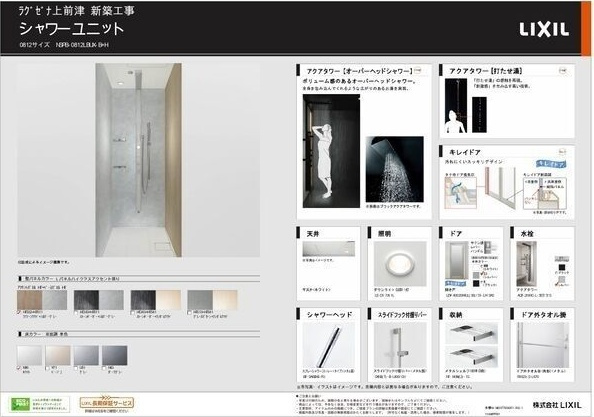594x417 pixels.
Task: Click the アクアタワー【打たせ湯】 heading
Action: (486, 71)
